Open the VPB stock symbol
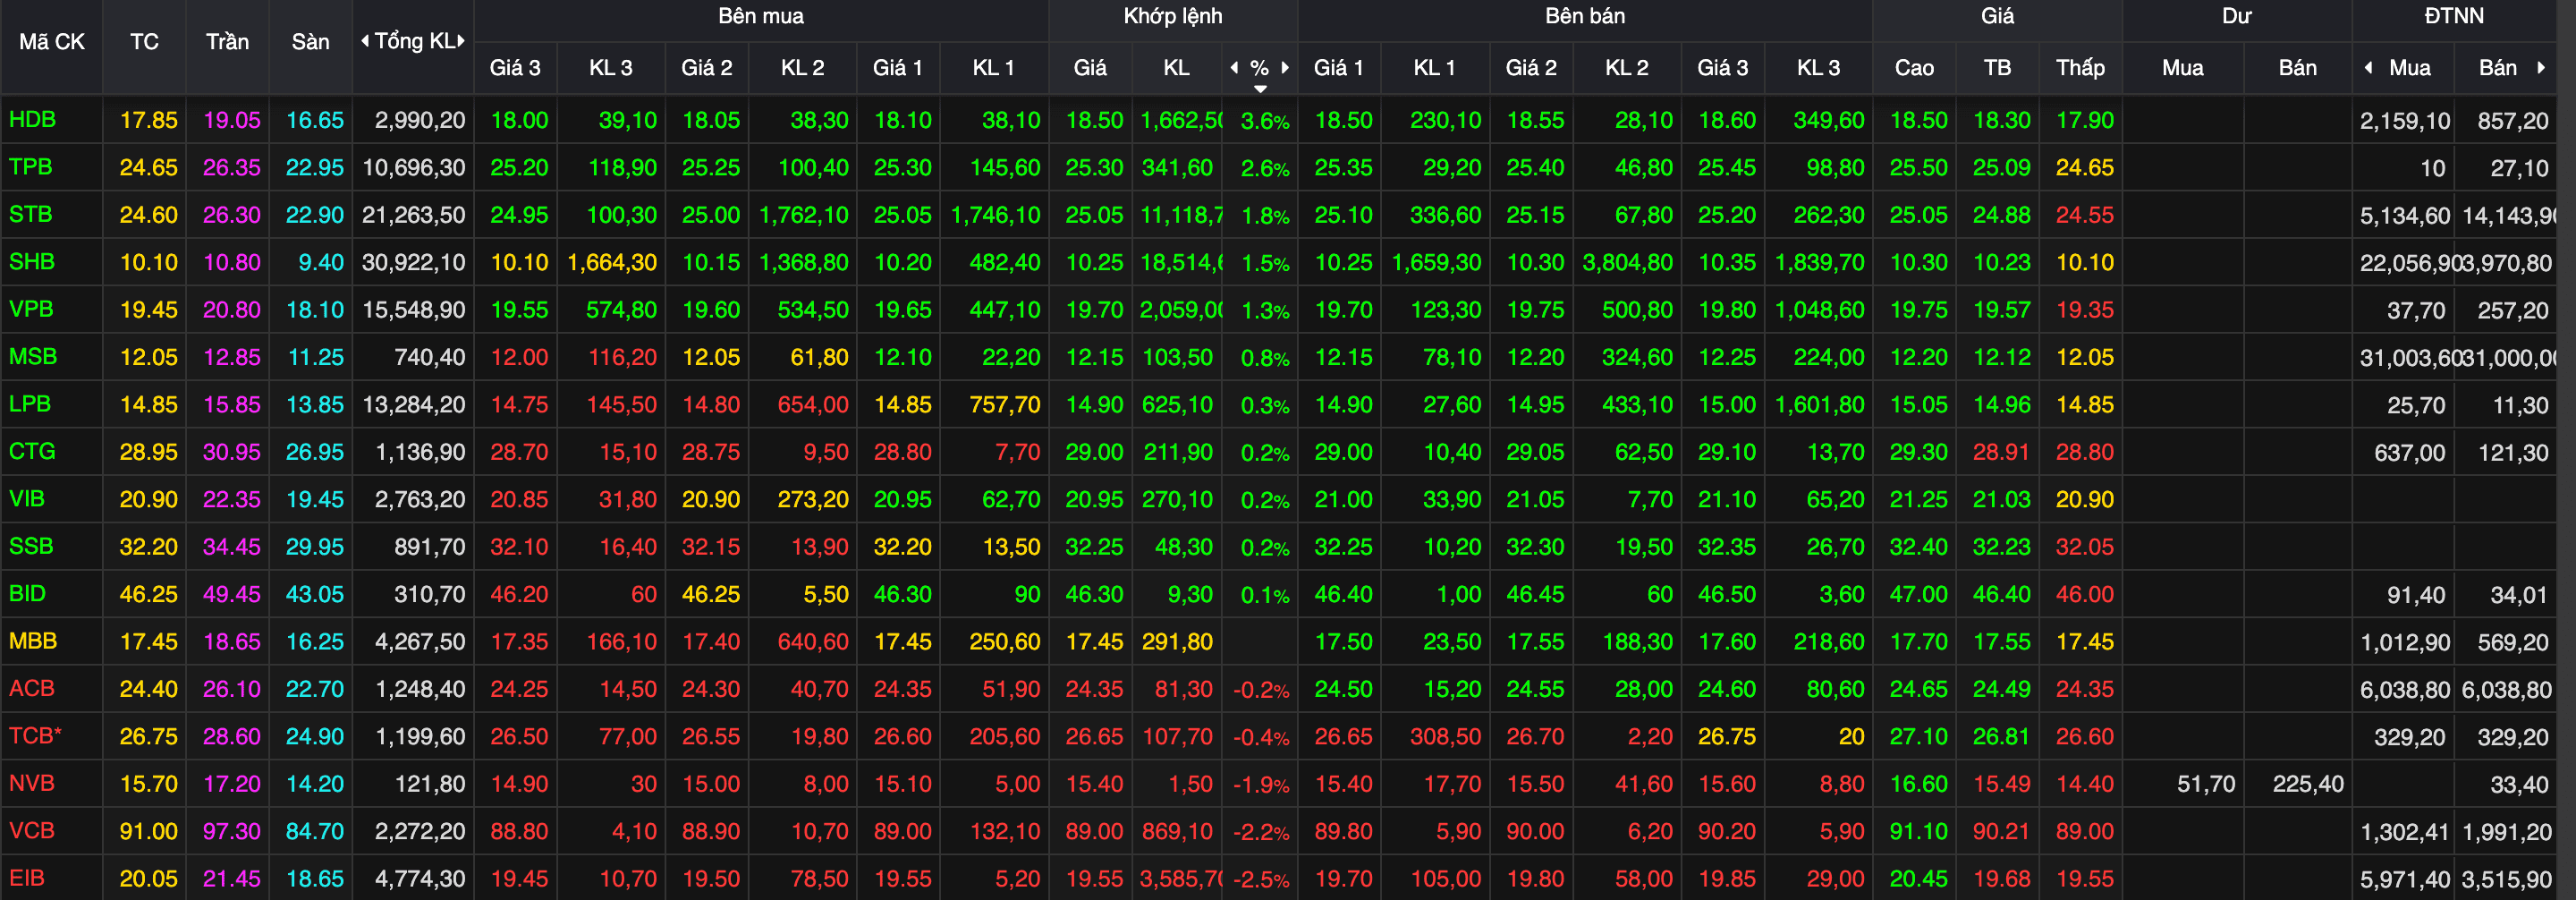Image resolution: width=2576 pixels, height=900 pixels. [30, 309]
